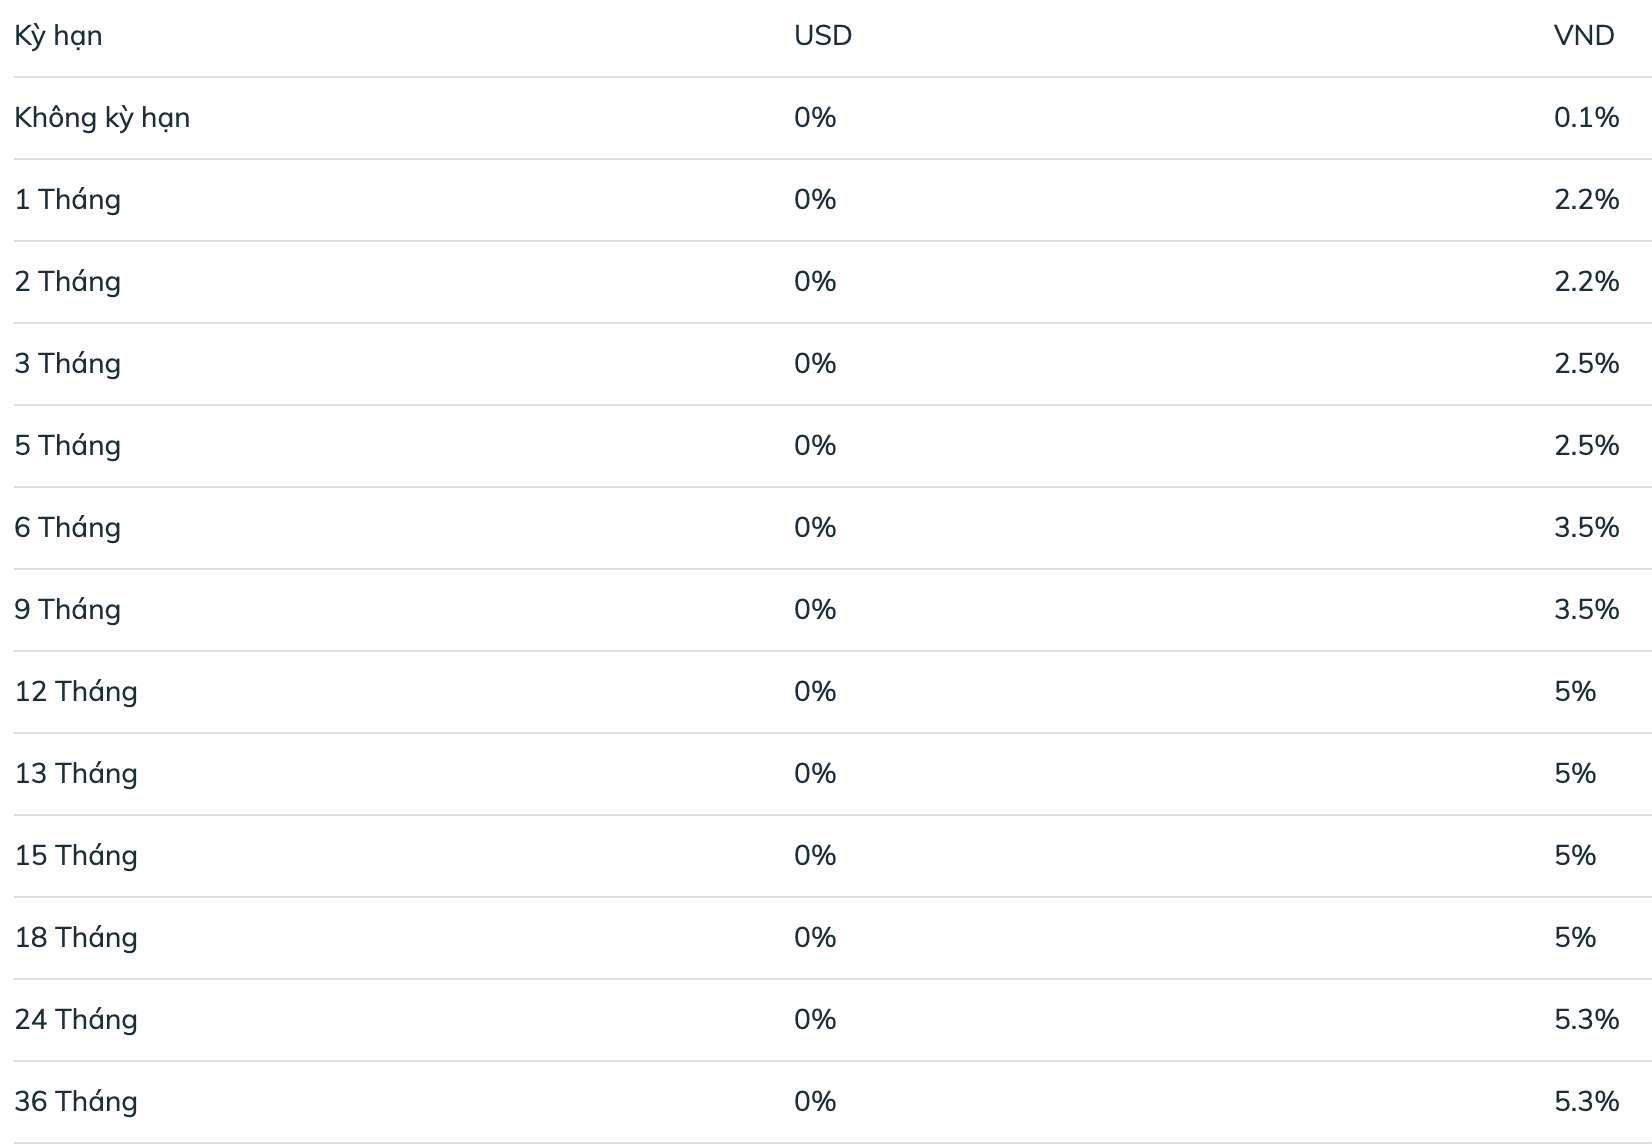Click USD rate for Không kỳ hạn

(x=815, y=118)
